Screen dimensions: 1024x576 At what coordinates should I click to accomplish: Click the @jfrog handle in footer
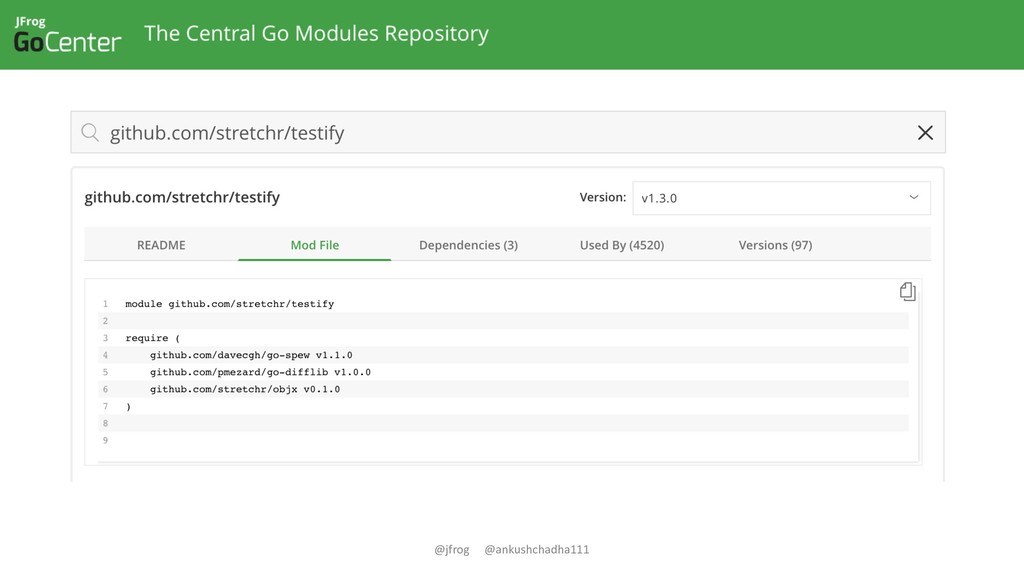pos(452,549)
